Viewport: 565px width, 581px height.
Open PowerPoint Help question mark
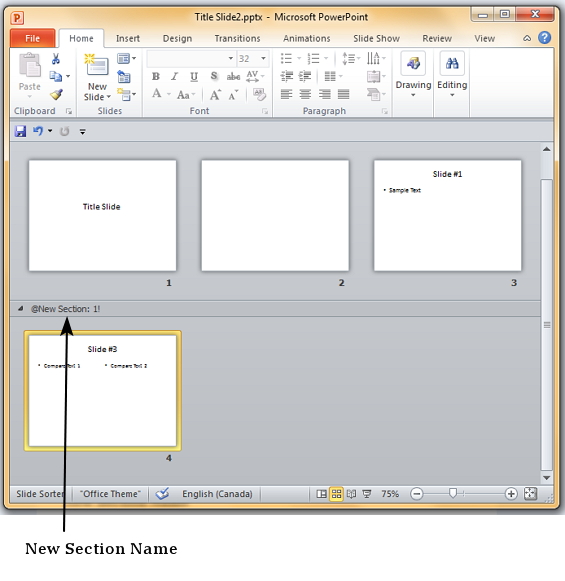click(x=544, y=38)
